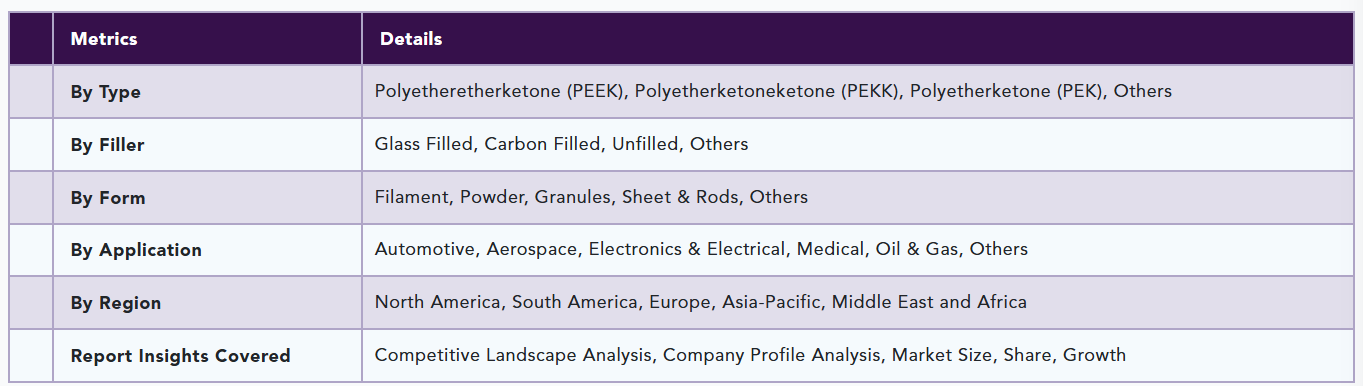Click the Electronics & Electrical text
Image resolution: width=1363 pixels, height=386 pixels.
pos(687,249)
